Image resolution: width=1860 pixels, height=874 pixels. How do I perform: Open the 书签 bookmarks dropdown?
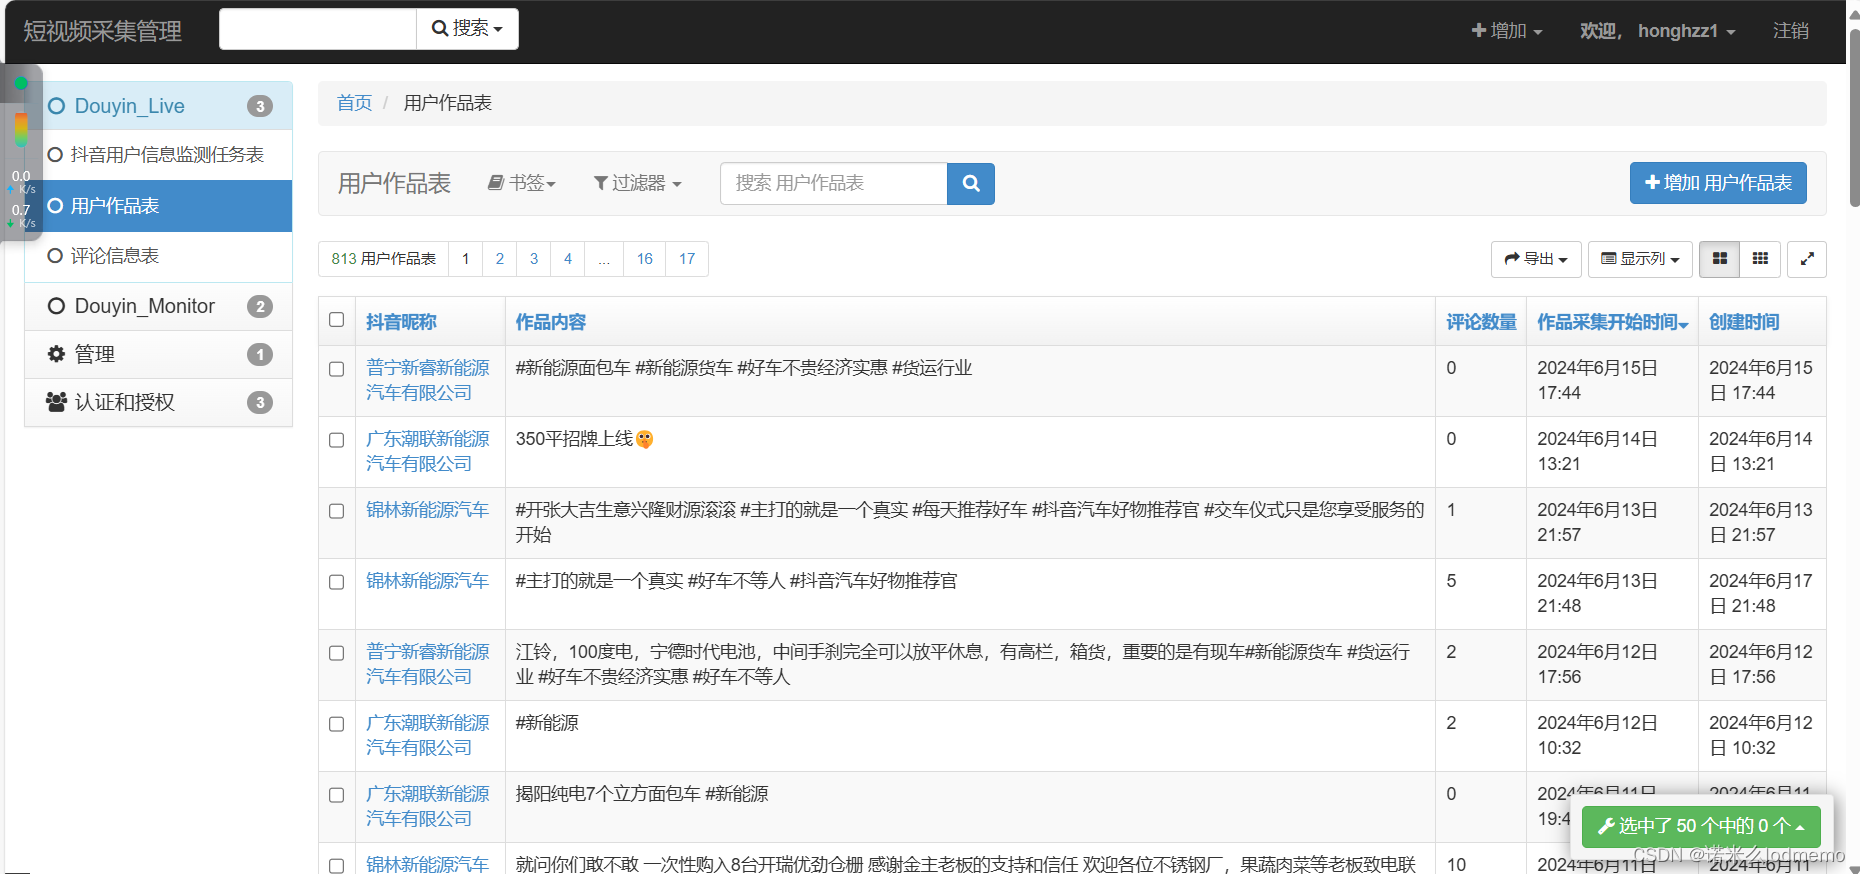click(x=521, y=183)
